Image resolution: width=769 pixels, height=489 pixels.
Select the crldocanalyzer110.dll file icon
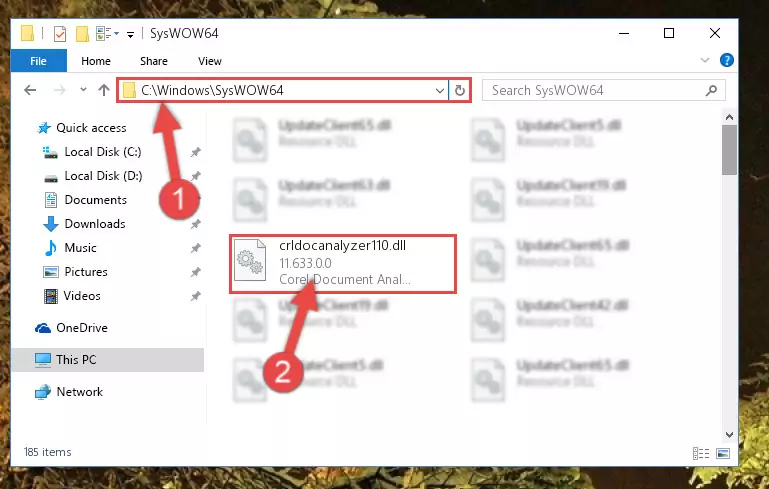[250, 260]
